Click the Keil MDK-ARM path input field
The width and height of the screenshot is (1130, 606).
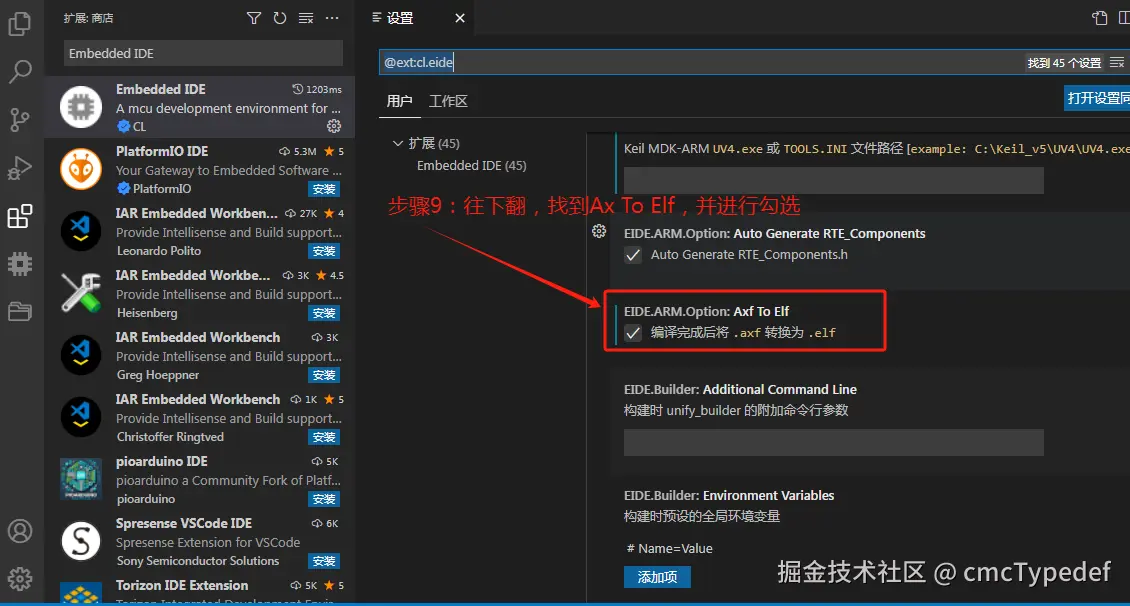(834, 180)
